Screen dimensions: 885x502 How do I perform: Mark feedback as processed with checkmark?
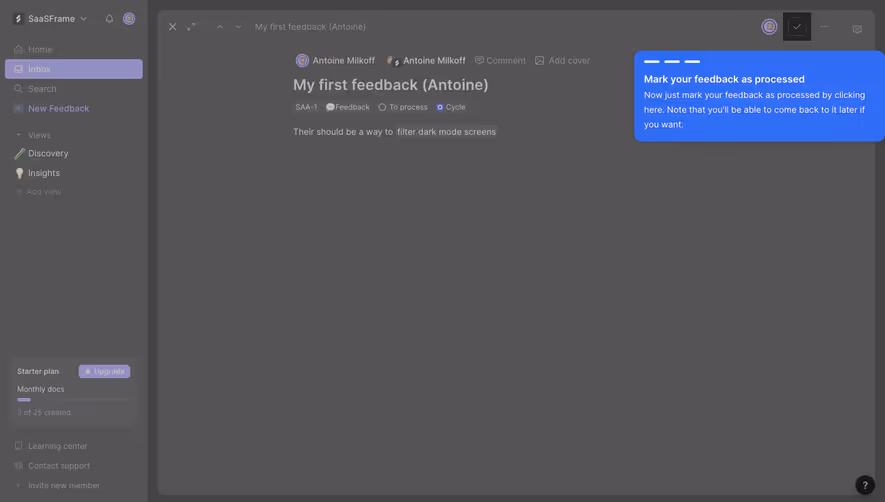pyautogui.click(x=797, y=27)
